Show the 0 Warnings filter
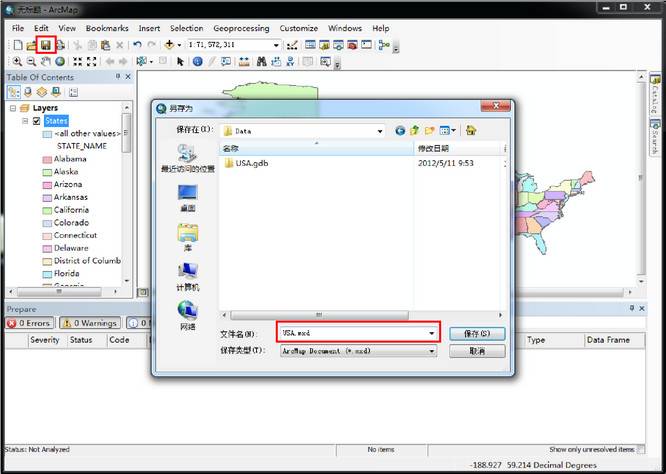 pyautogui.click(x=90, y=323)
